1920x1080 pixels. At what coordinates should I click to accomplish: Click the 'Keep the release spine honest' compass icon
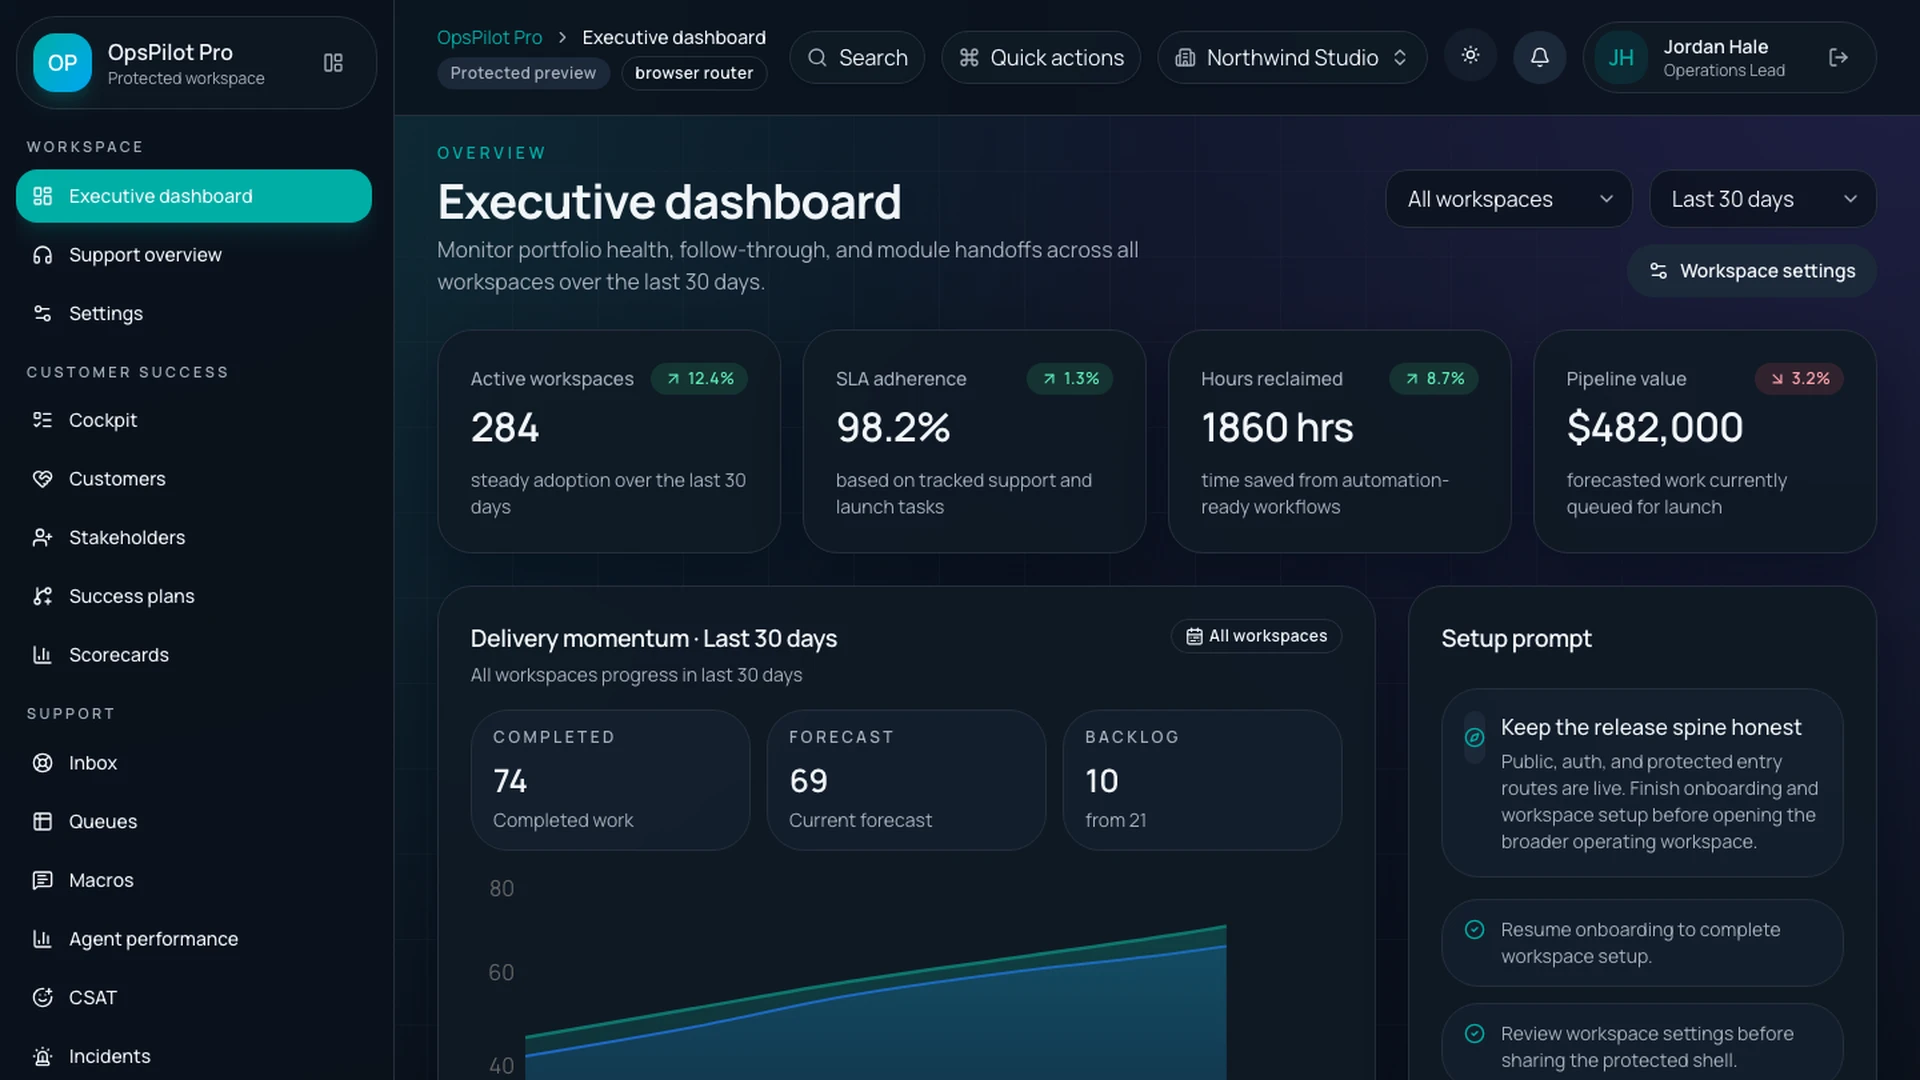click(1474, 738)
